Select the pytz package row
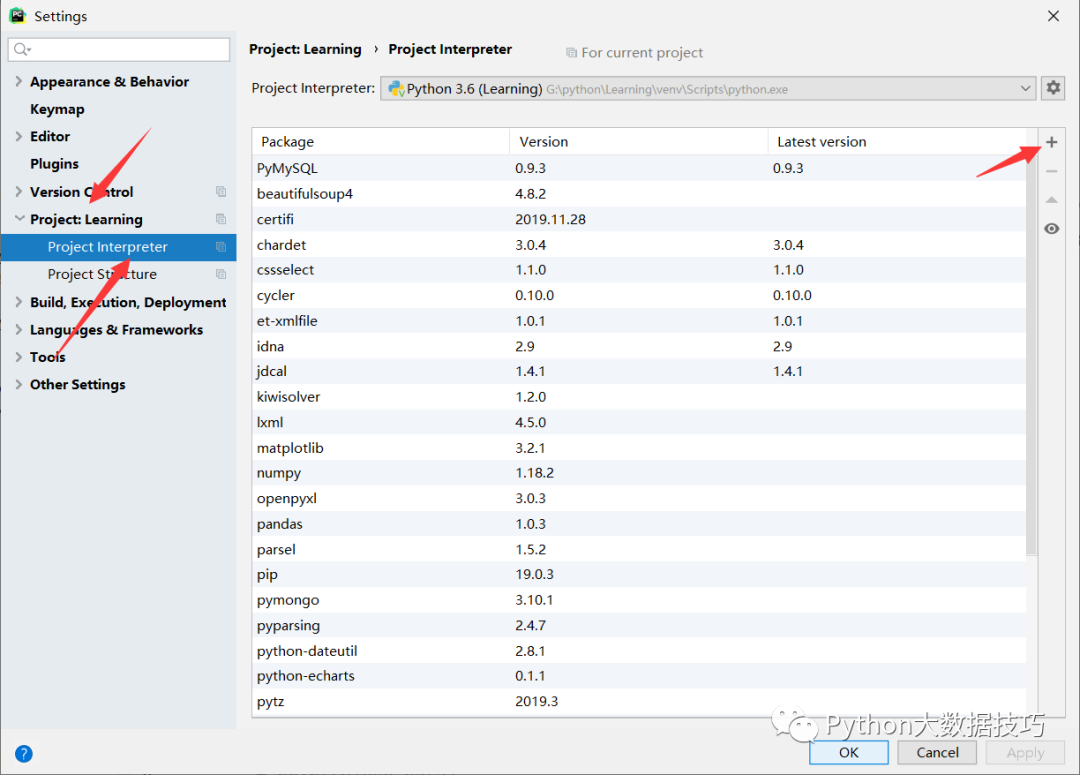The width and height of the screenshot is (1080, 775). (x=639, y=701)
